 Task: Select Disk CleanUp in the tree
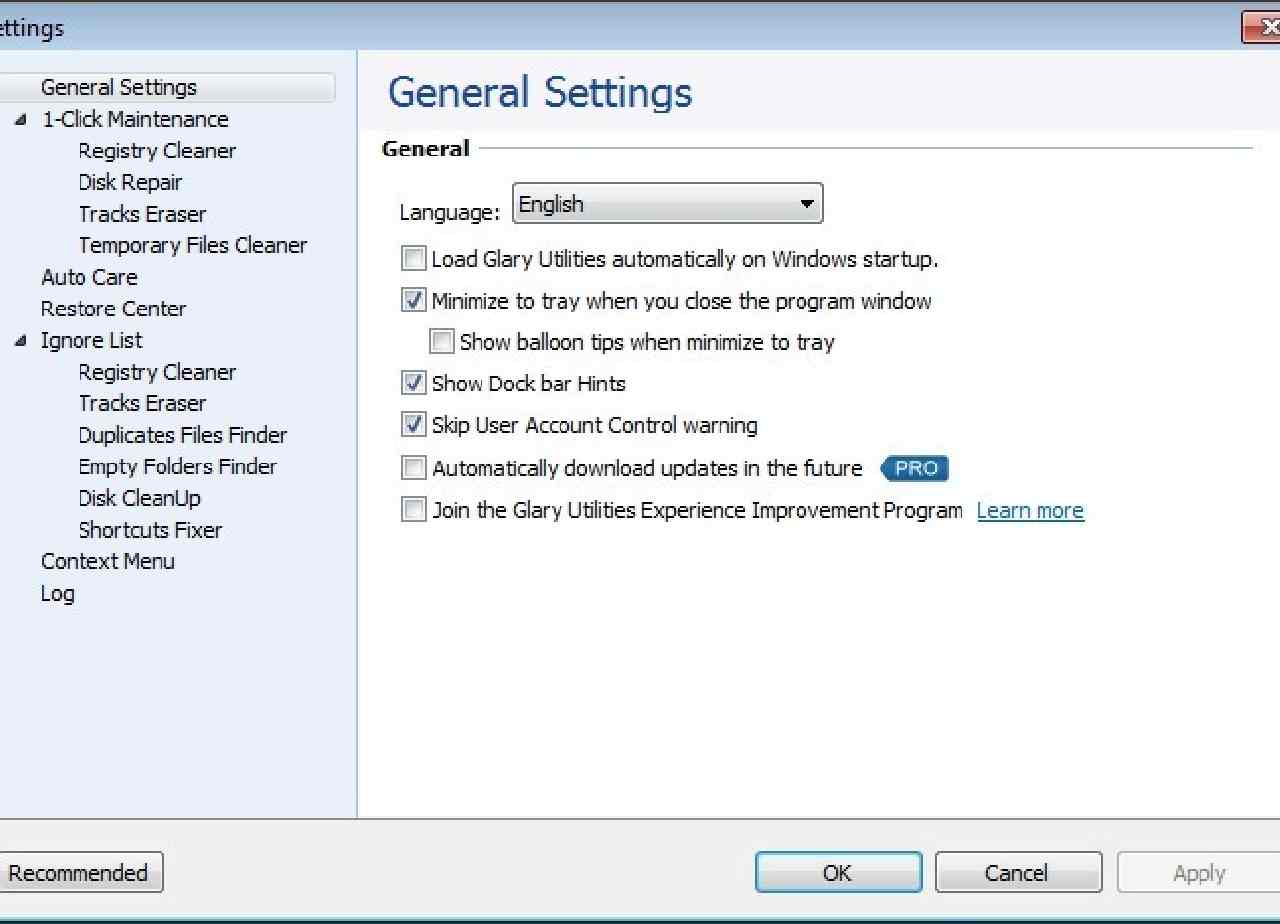point(139,498)
